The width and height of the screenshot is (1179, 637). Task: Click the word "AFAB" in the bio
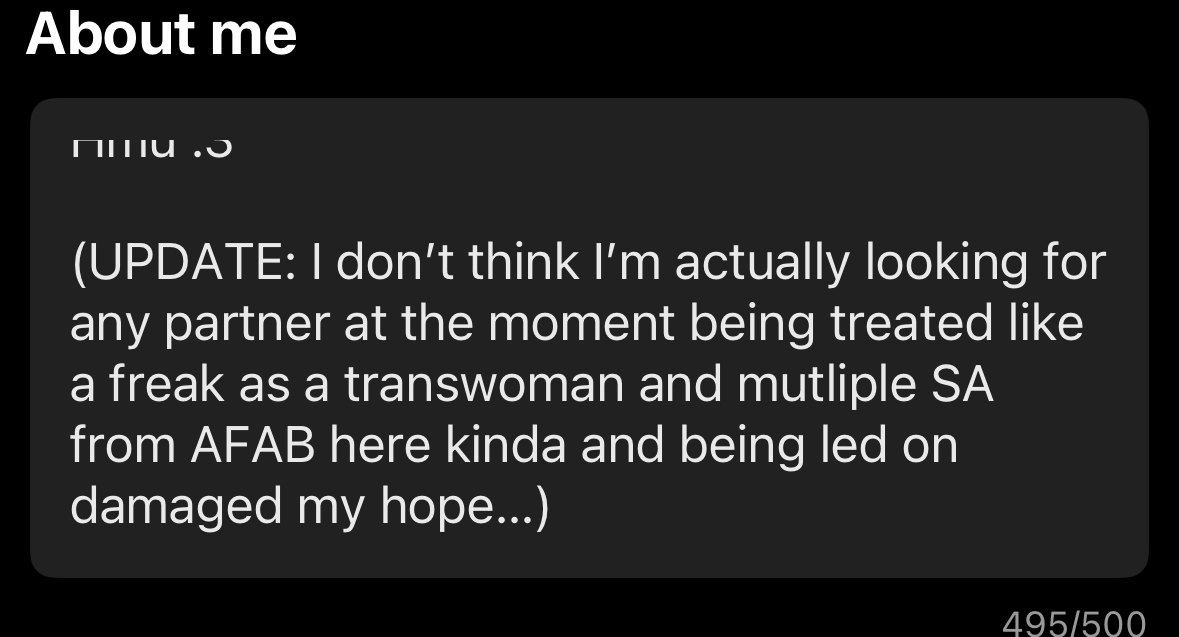(x=250, y=447)
